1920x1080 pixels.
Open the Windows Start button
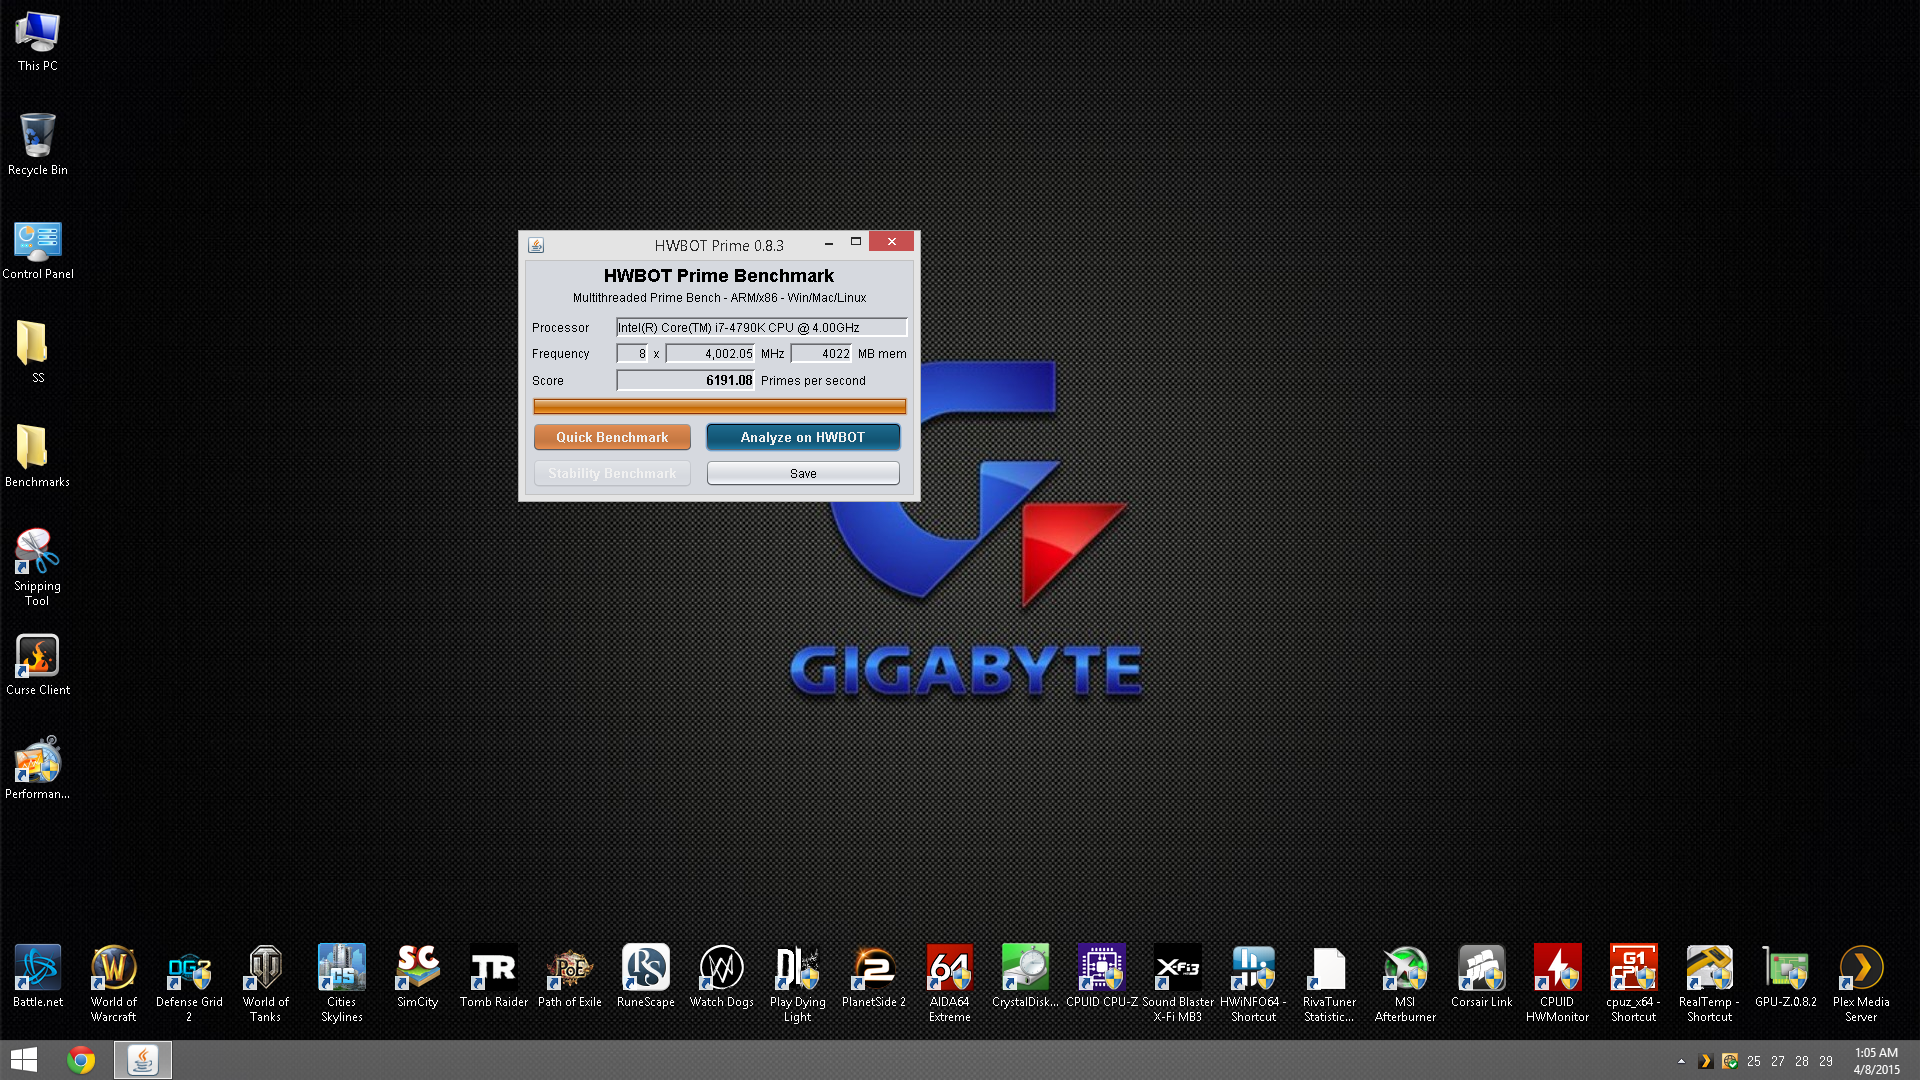coord(24,1060)
